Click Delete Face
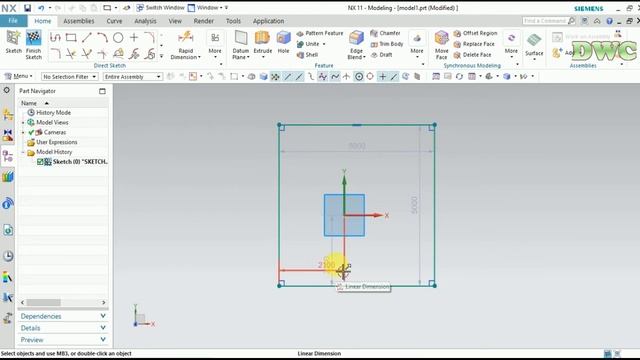Image resolution: width=640 pixels, height=360 pixels. point(472,55)
